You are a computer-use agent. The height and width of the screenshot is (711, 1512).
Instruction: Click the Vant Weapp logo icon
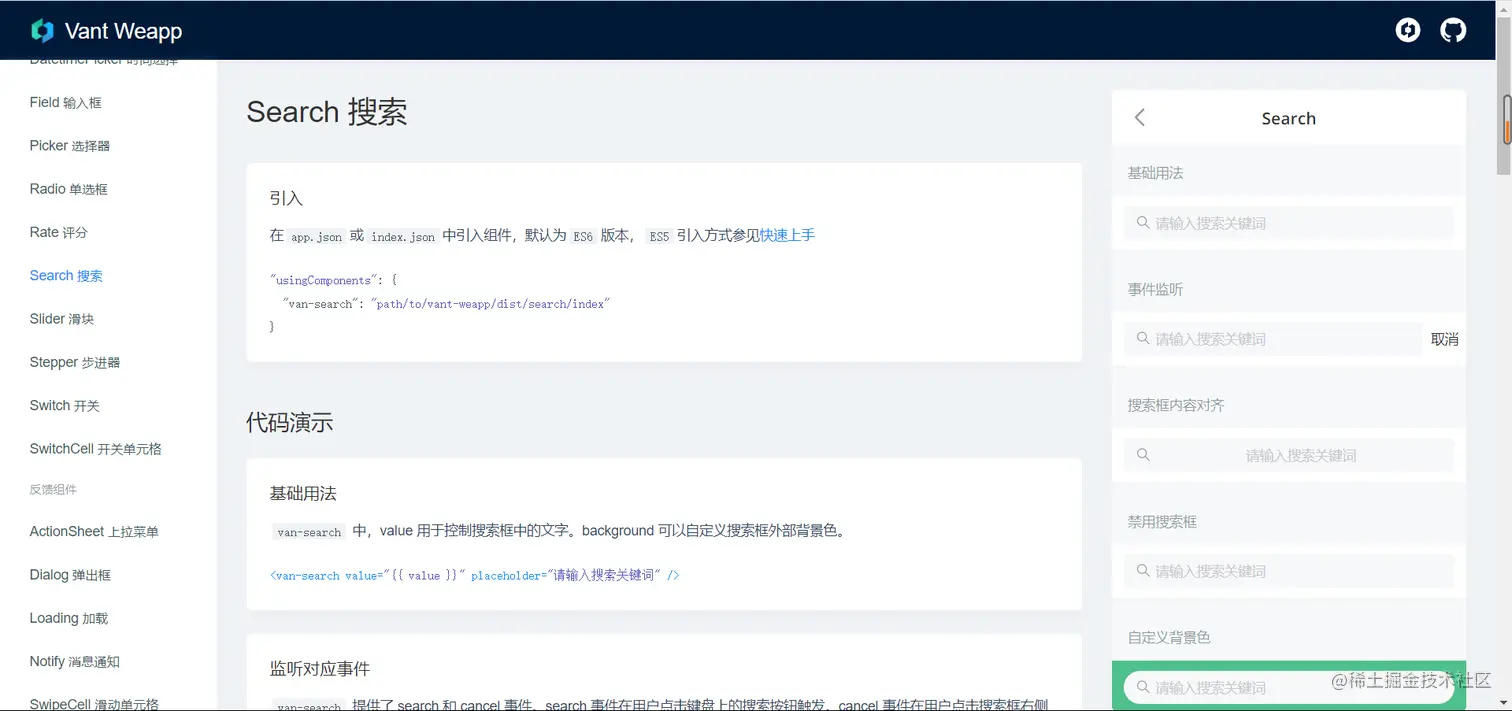click(x=42, y=30)
